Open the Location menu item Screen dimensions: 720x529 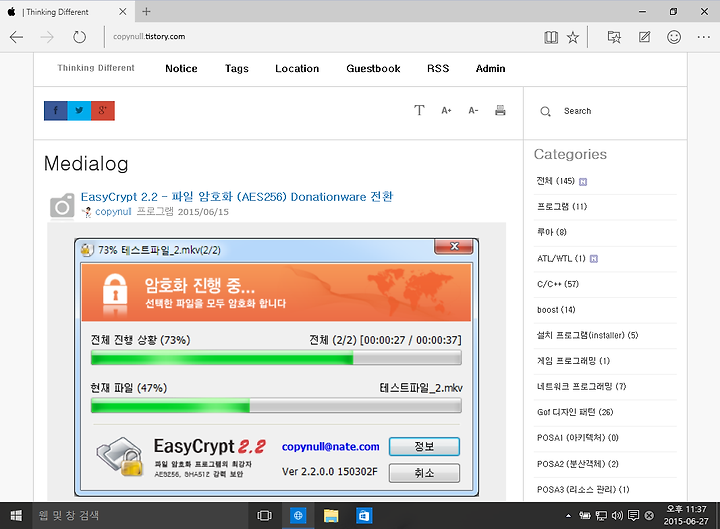[x=297, y=68]
